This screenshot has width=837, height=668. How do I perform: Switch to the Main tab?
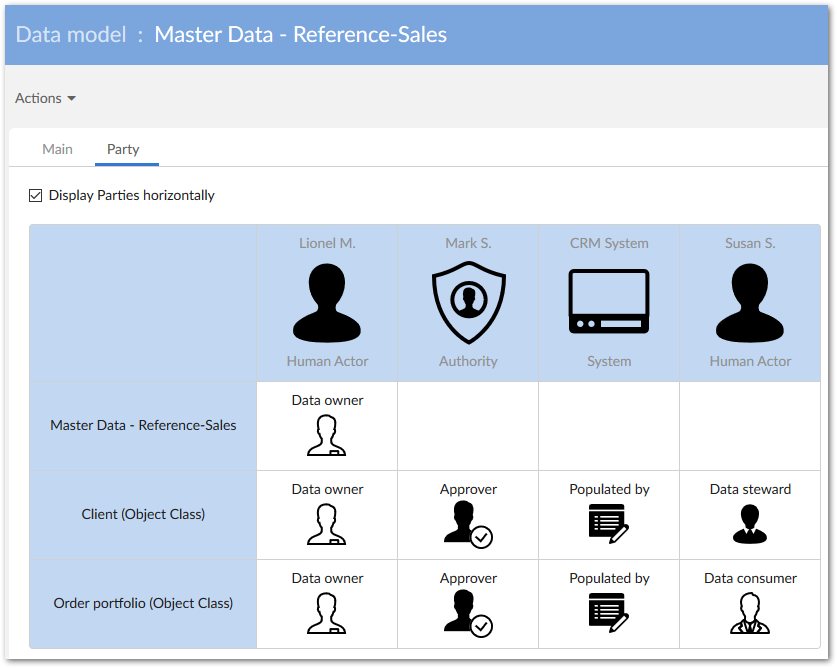pos(57,149)
